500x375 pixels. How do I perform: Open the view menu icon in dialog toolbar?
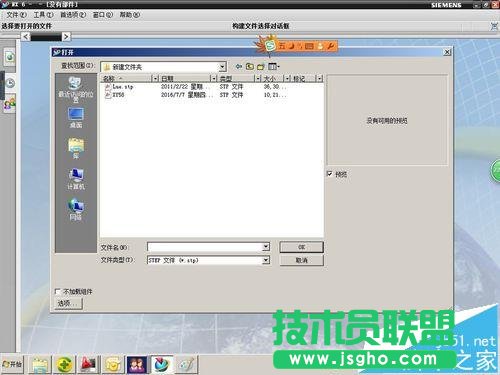[274, 66]
